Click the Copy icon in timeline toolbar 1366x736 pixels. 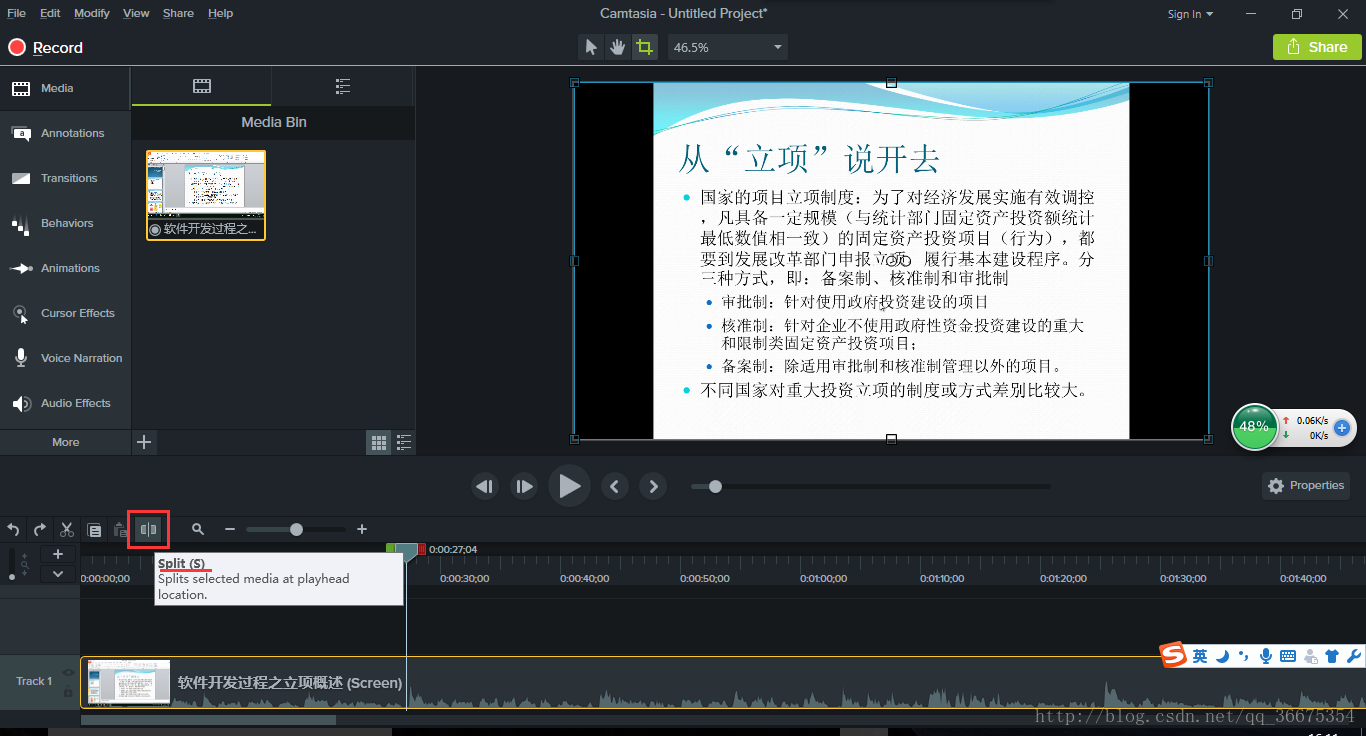94,530
